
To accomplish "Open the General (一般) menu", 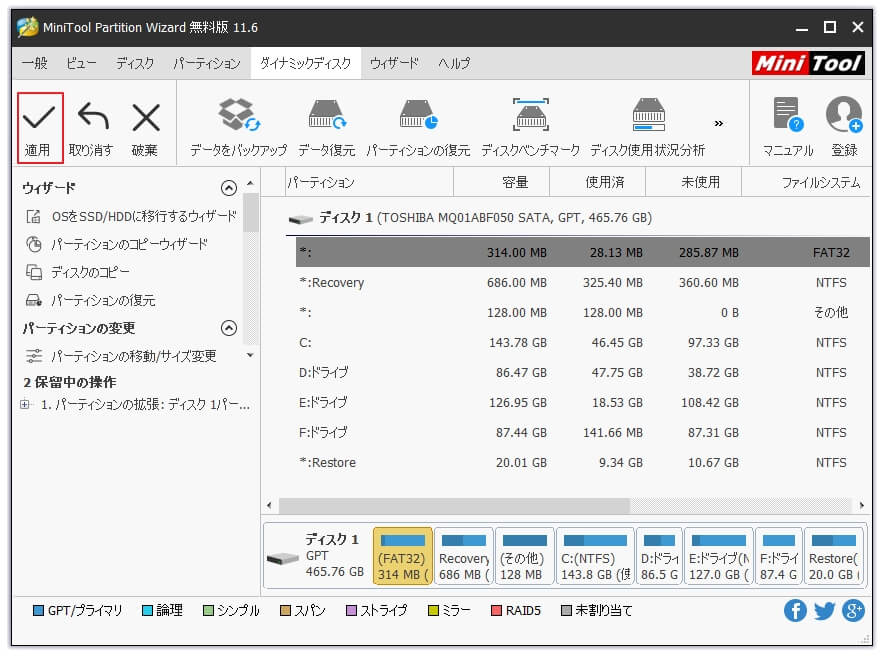I will pos(34,63).
